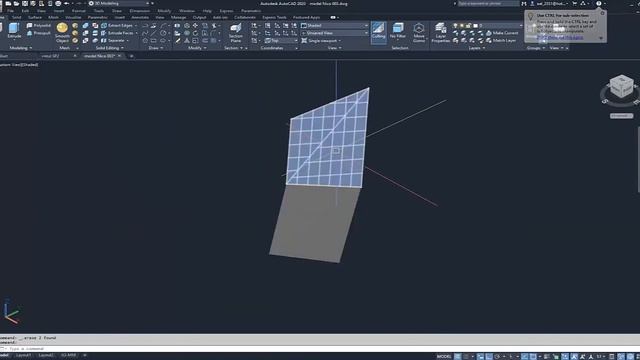Viewport: 640px width, 360px height.
Task: Click the MODEL status bar button
Action: pos(444,356)
